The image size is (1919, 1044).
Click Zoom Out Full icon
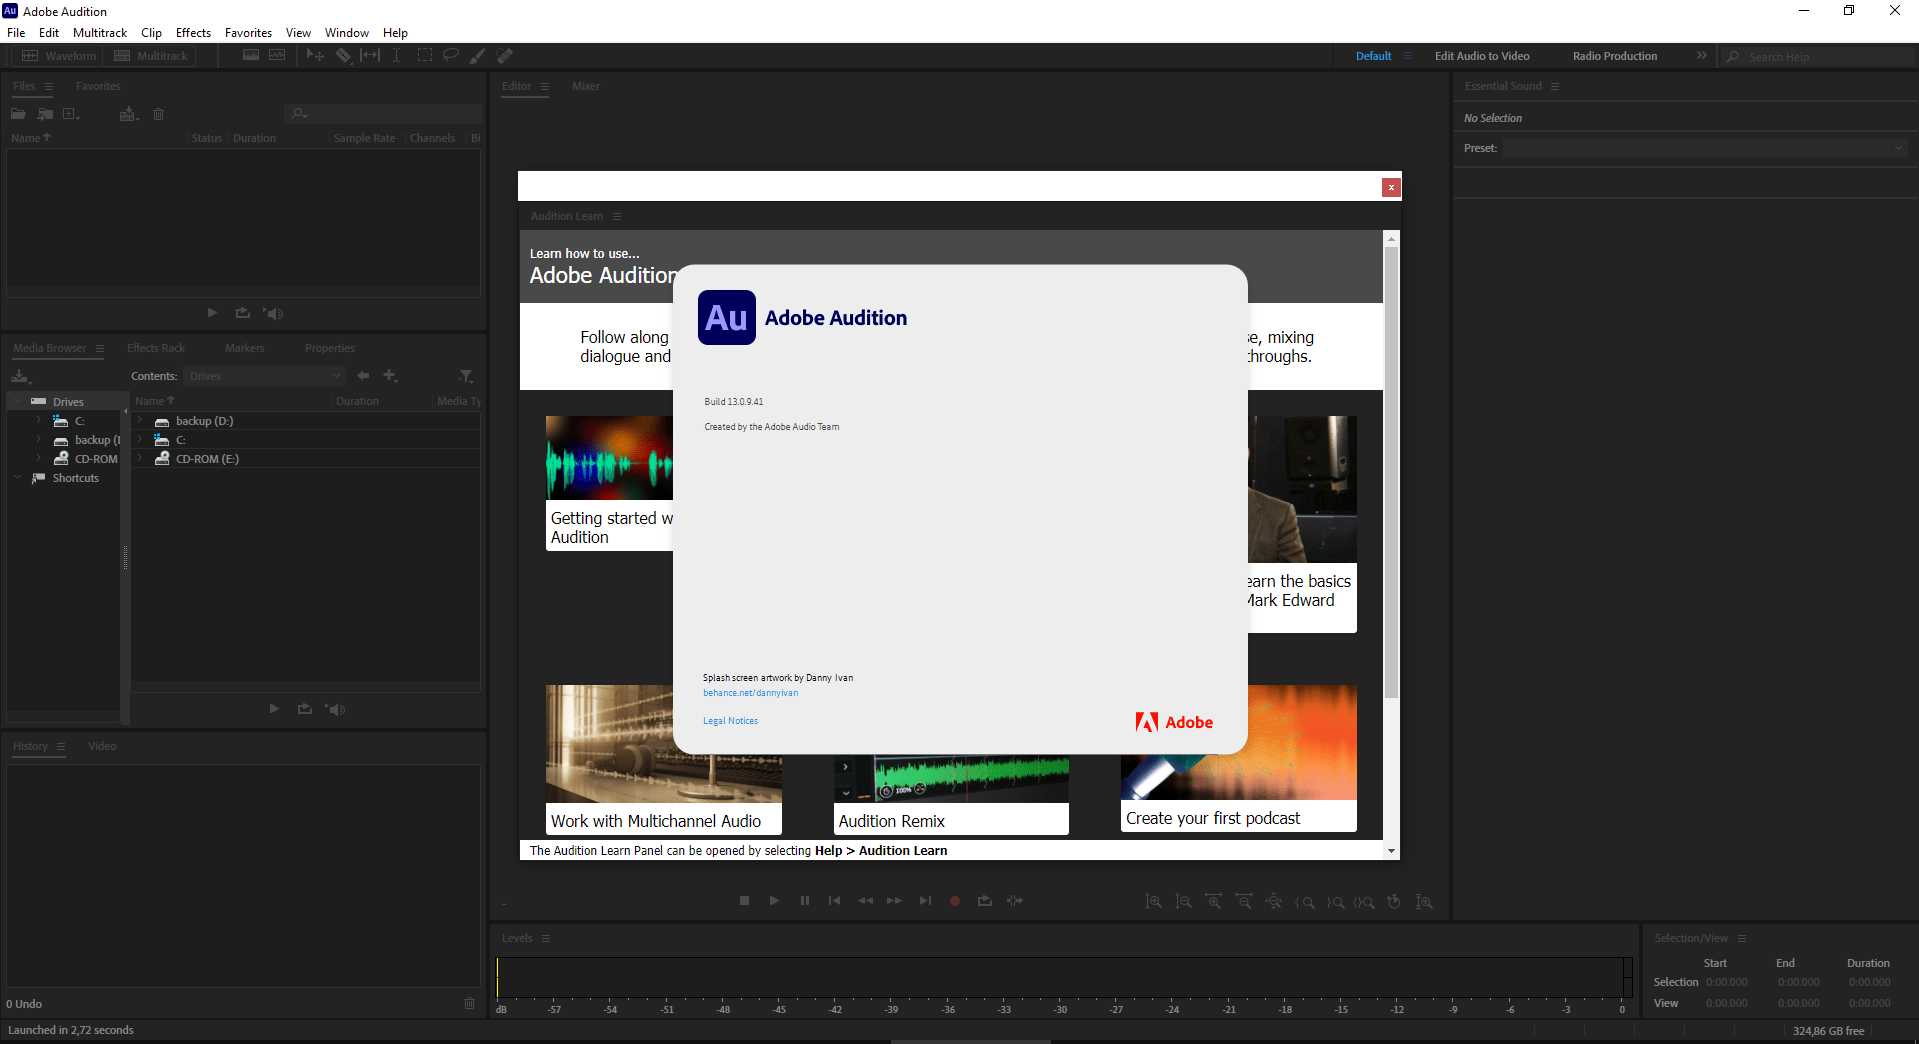pos(1274,902)
